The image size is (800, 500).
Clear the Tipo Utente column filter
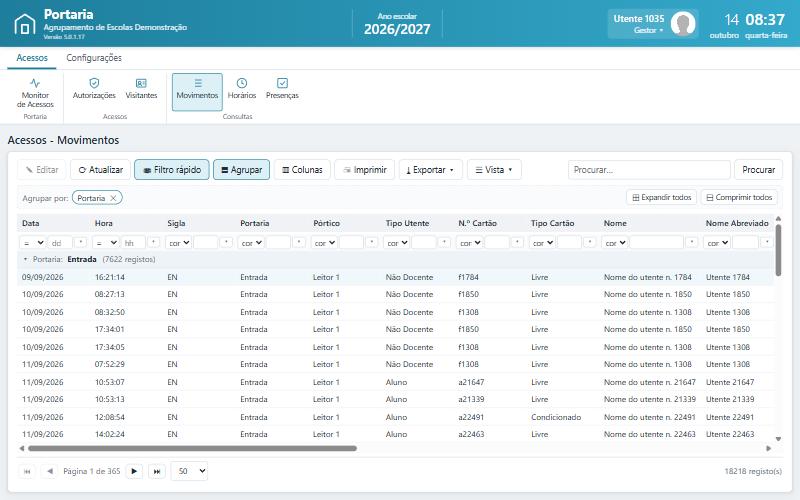pyautogui.click(x=444, y=243)
